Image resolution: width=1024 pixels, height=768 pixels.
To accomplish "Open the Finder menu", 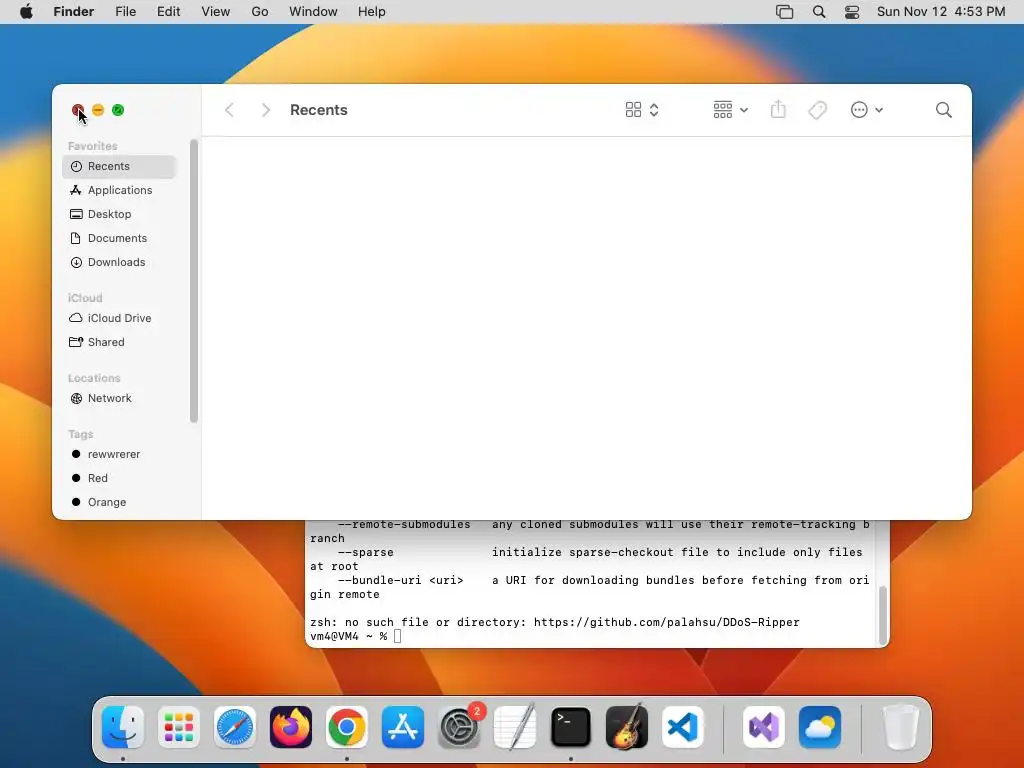I will coord(73,12).
